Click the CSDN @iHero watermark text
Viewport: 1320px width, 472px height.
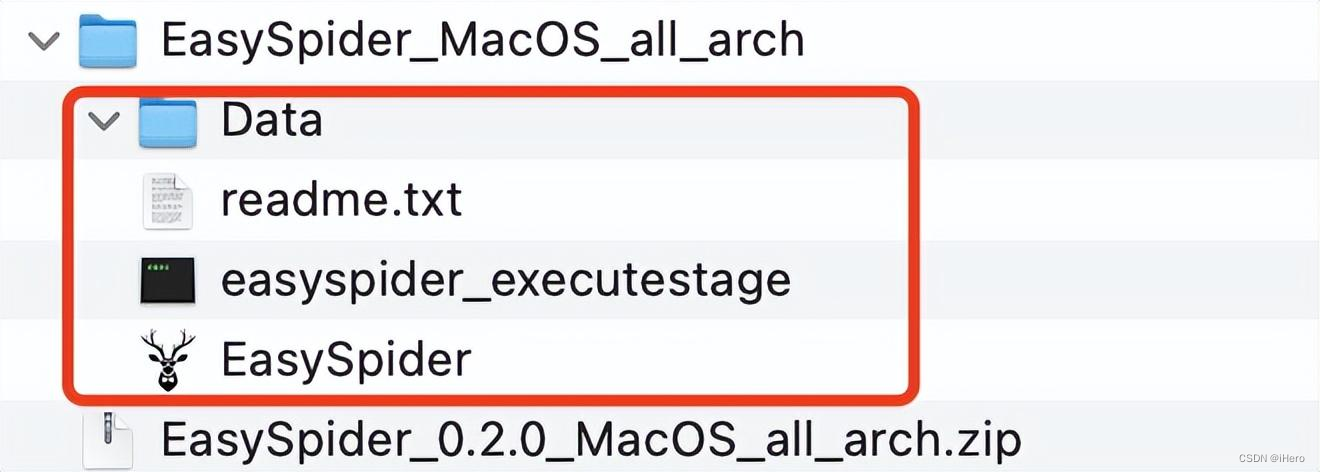pos(1273,457)
